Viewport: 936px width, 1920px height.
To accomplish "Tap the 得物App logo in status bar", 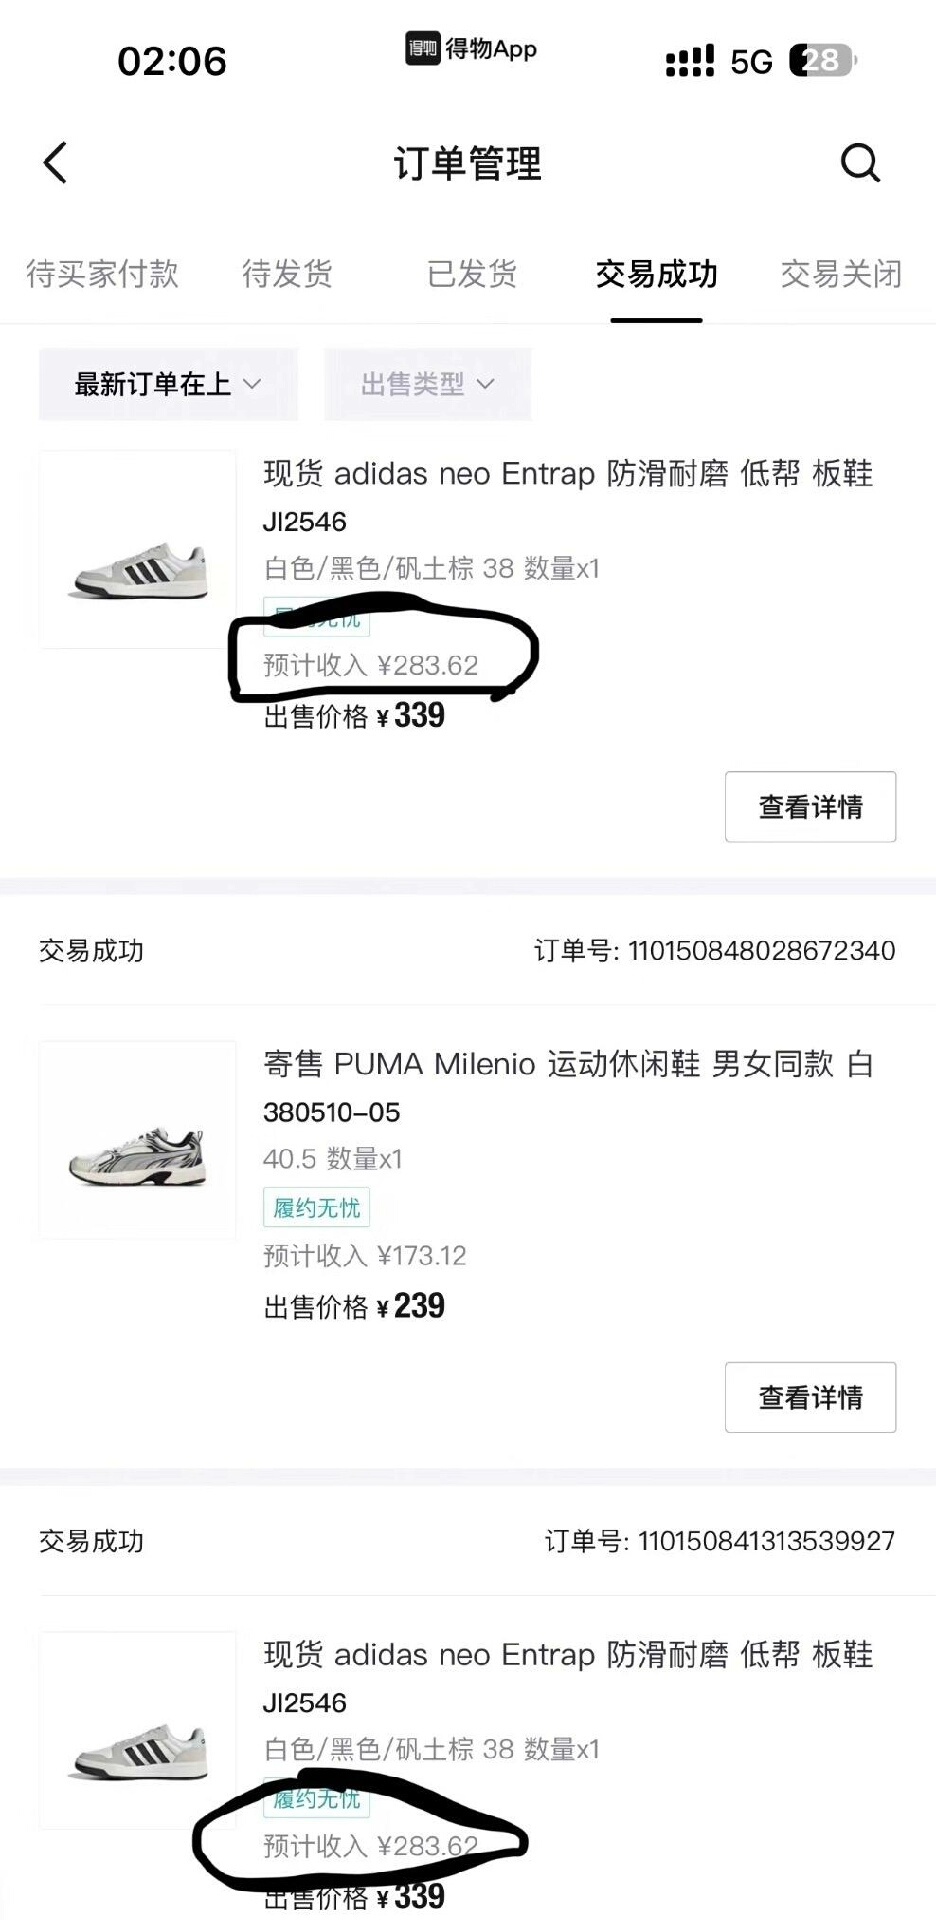I will coord(471,49).
